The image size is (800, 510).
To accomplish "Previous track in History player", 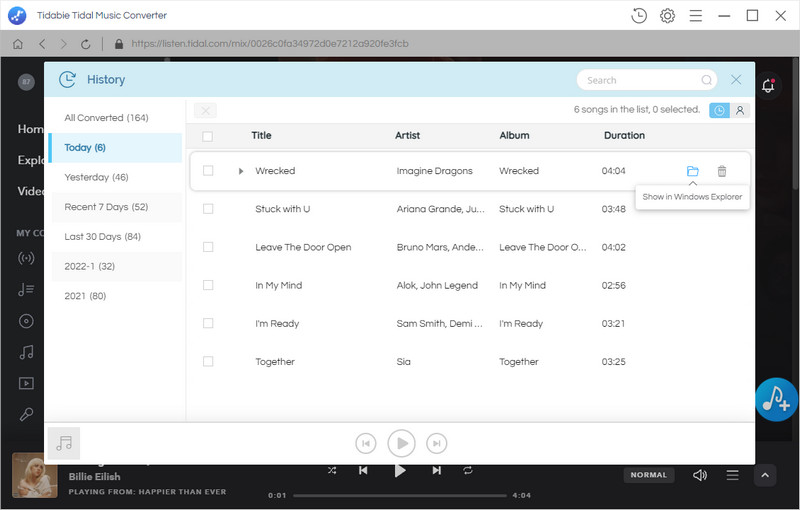I will point(366,444).
